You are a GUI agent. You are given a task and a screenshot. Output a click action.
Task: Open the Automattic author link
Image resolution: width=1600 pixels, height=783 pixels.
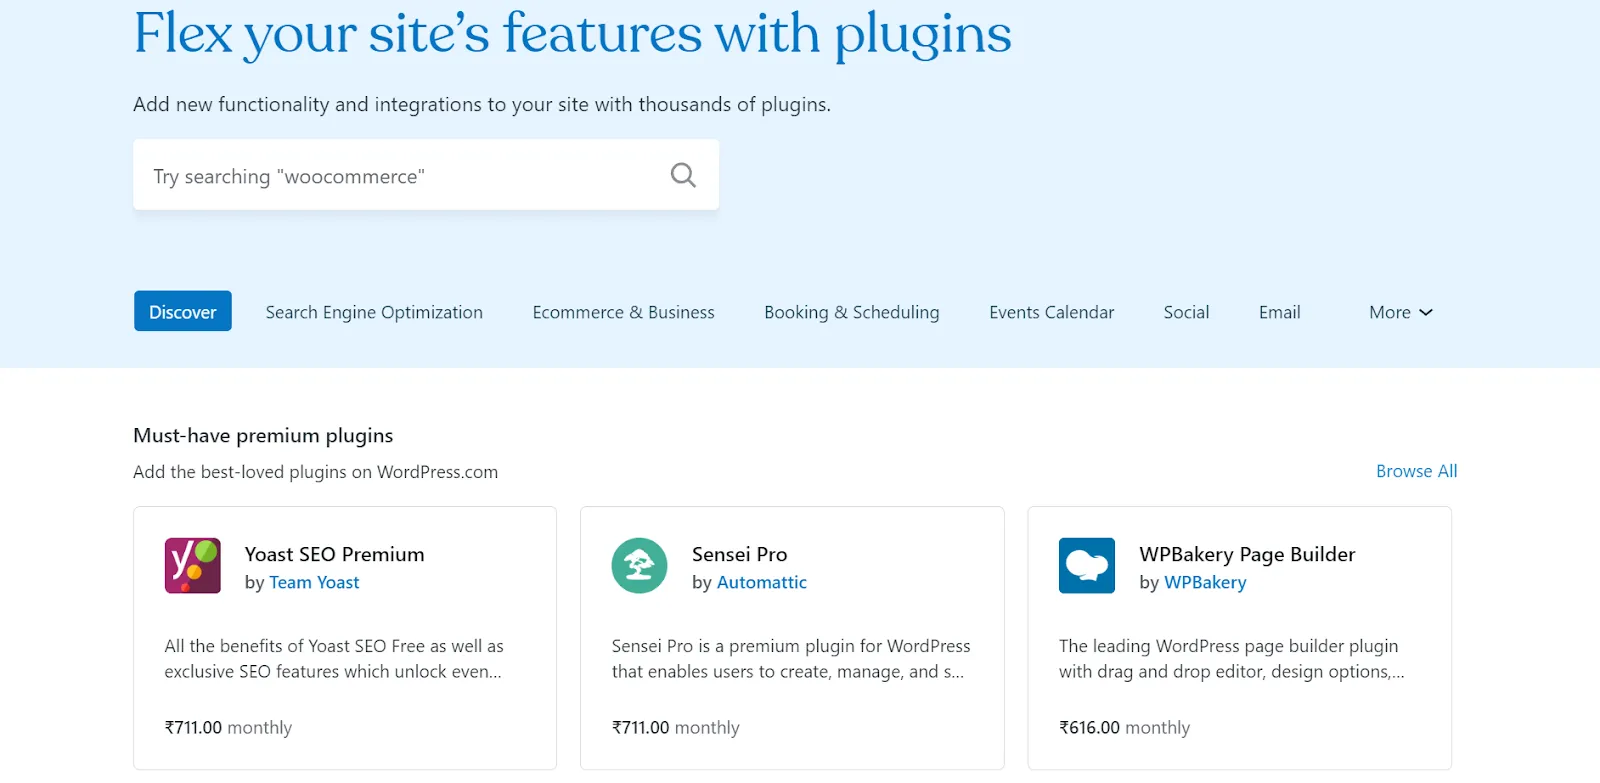[761, 582]
